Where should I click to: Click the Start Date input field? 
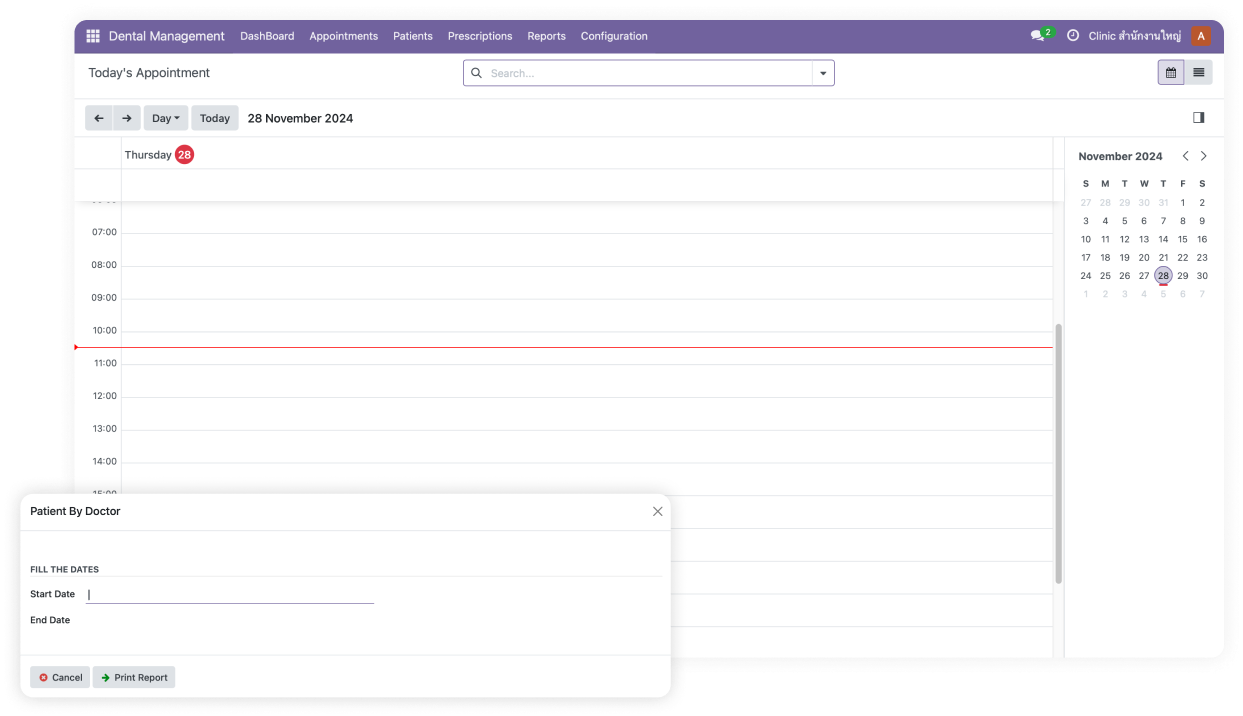coord(230,594)
